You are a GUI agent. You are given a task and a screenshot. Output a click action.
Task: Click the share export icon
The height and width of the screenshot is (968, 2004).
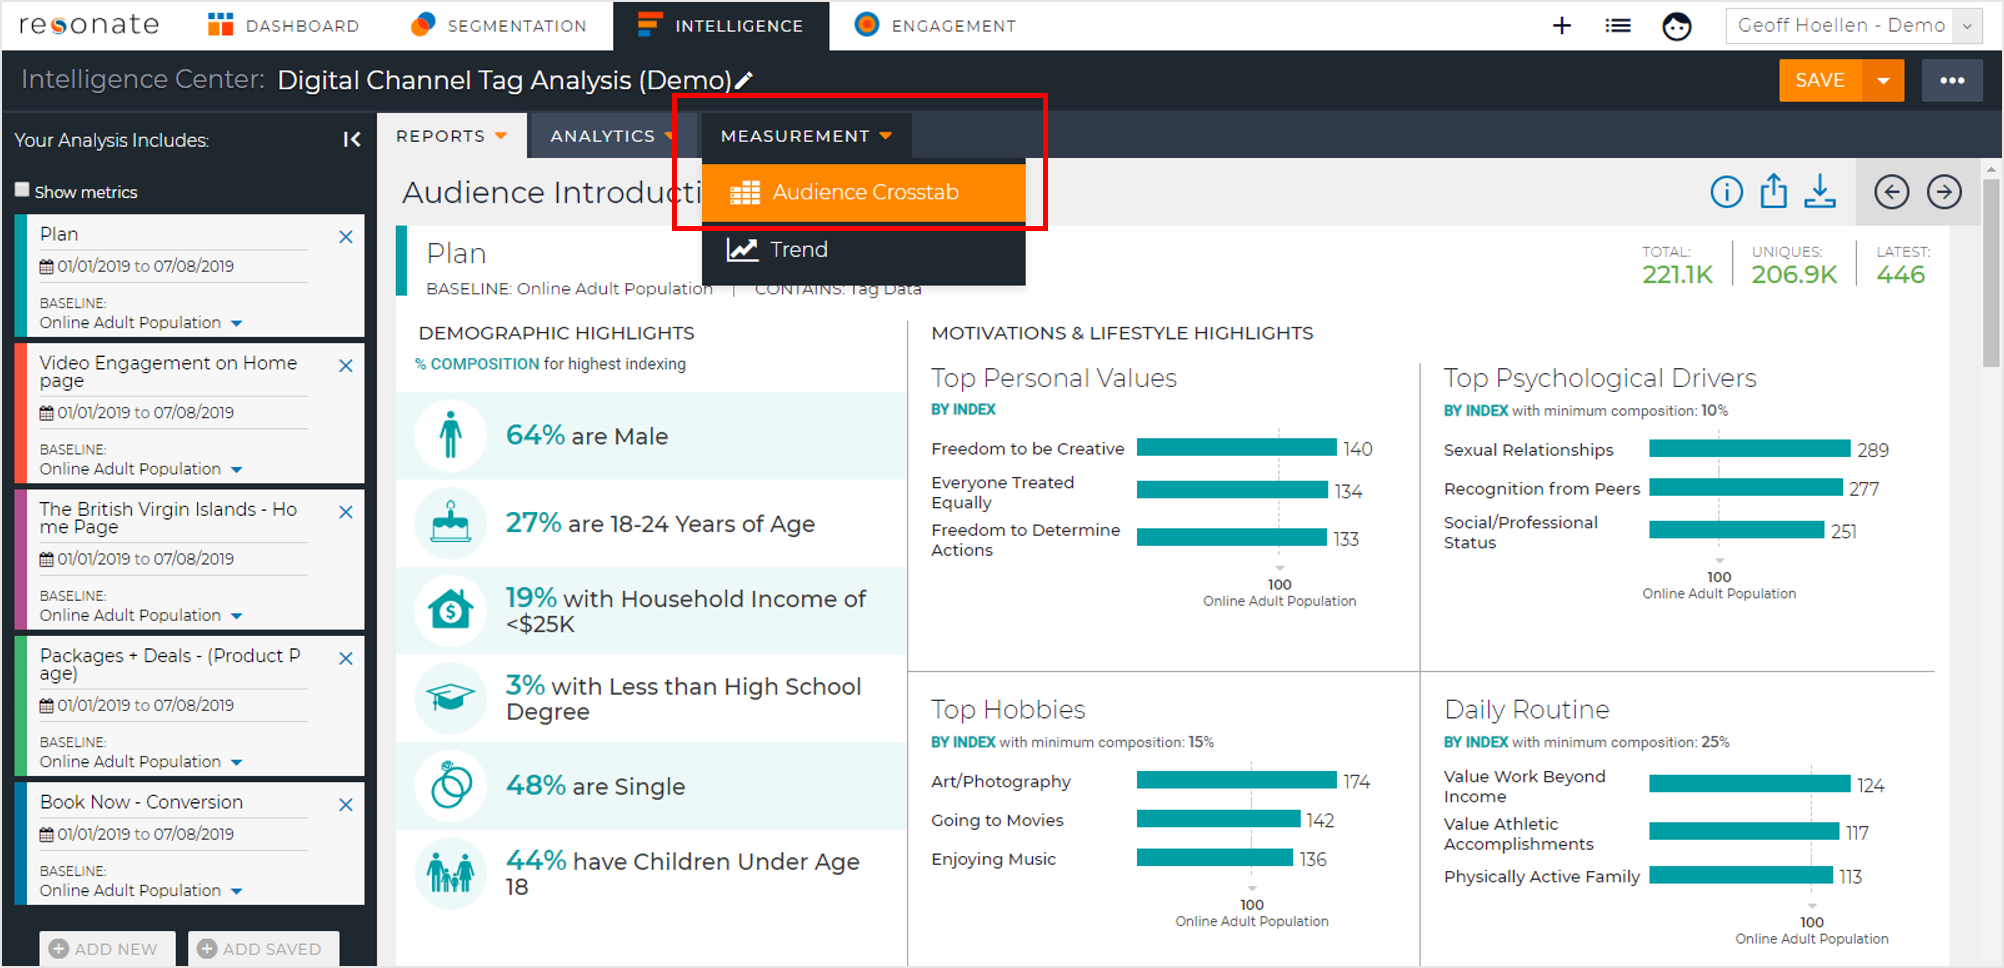(1773, 191)
